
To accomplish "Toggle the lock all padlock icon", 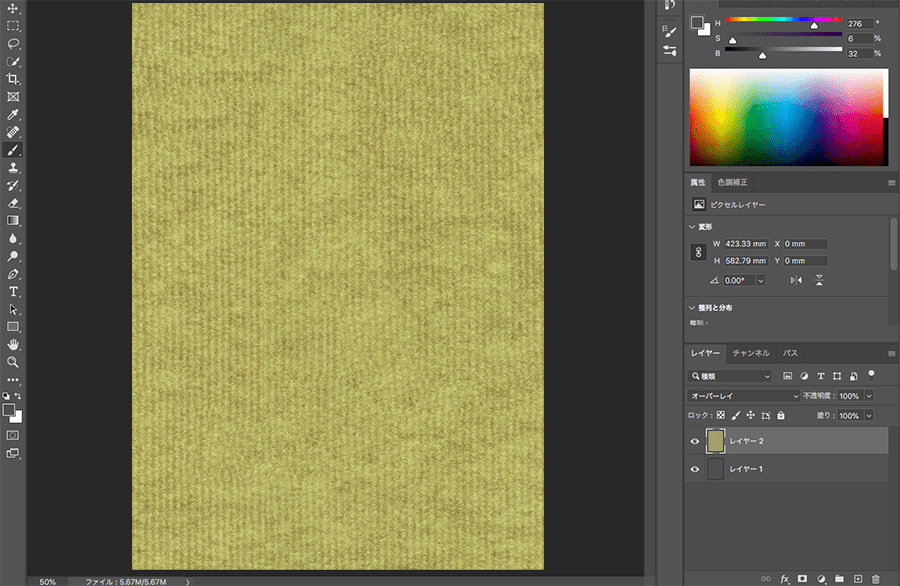I will click(781, 415).
